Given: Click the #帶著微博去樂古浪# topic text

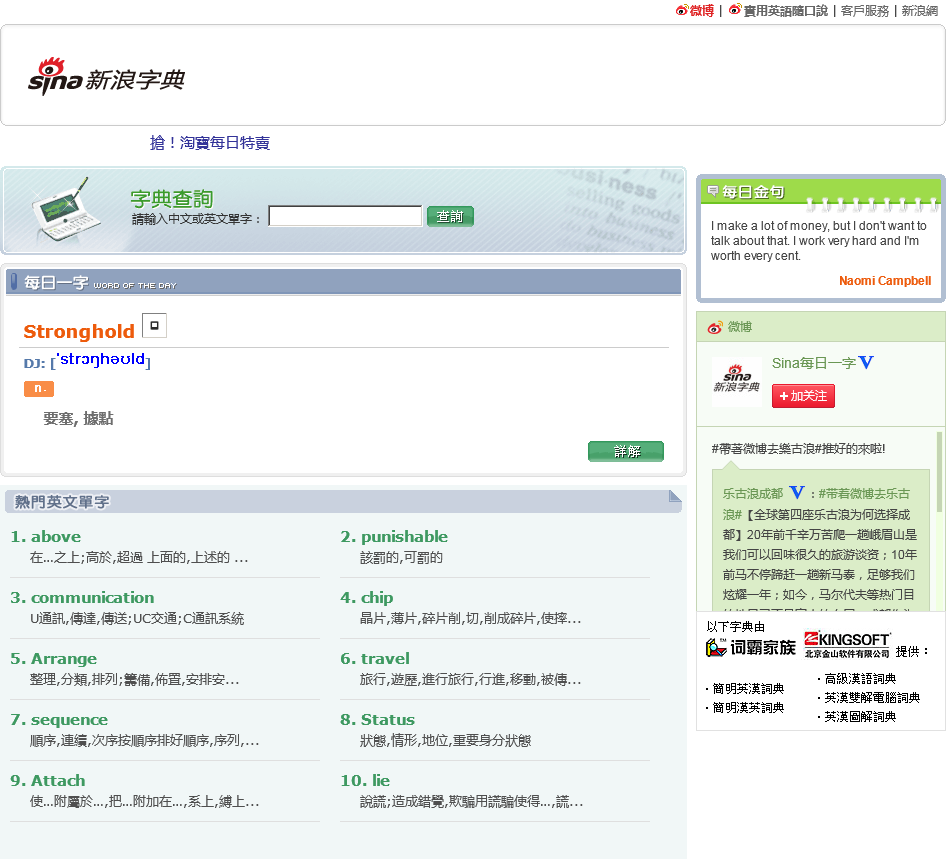Looking at the screenshot, I should 764,449.
